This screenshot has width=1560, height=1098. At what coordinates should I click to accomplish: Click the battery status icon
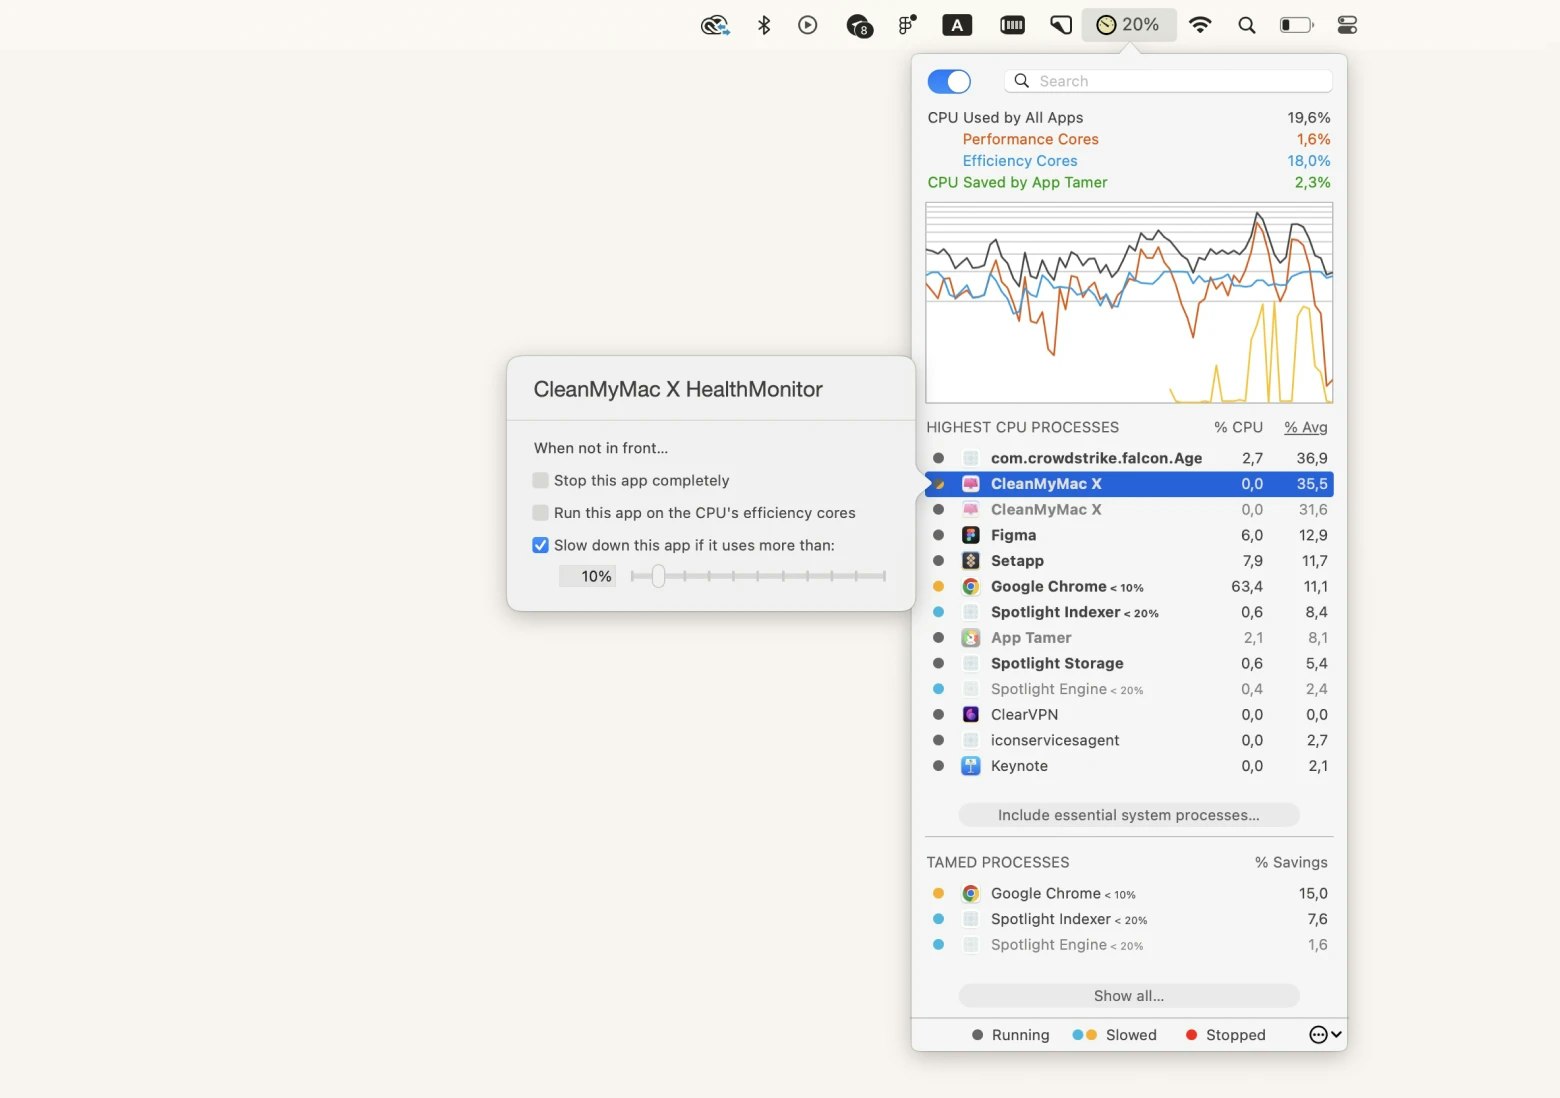[1297, 25]
